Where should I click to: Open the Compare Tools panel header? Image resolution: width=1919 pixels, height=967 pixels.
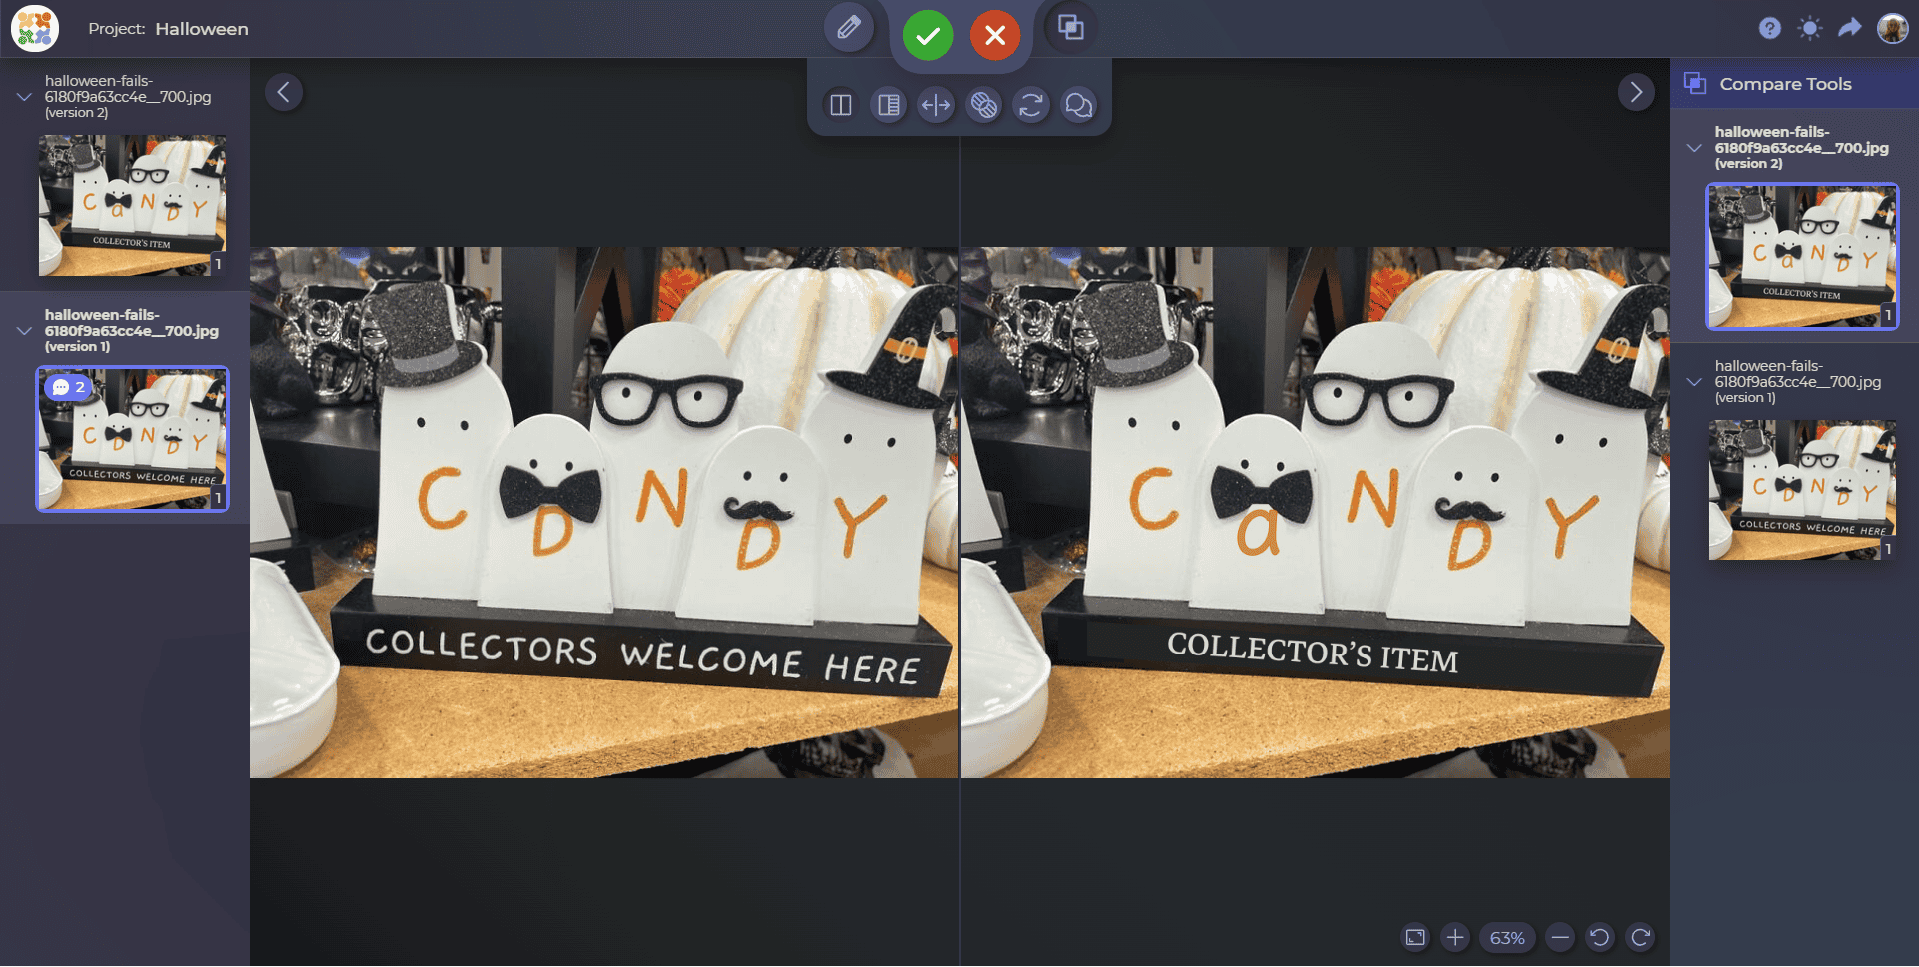point(1784,84)
